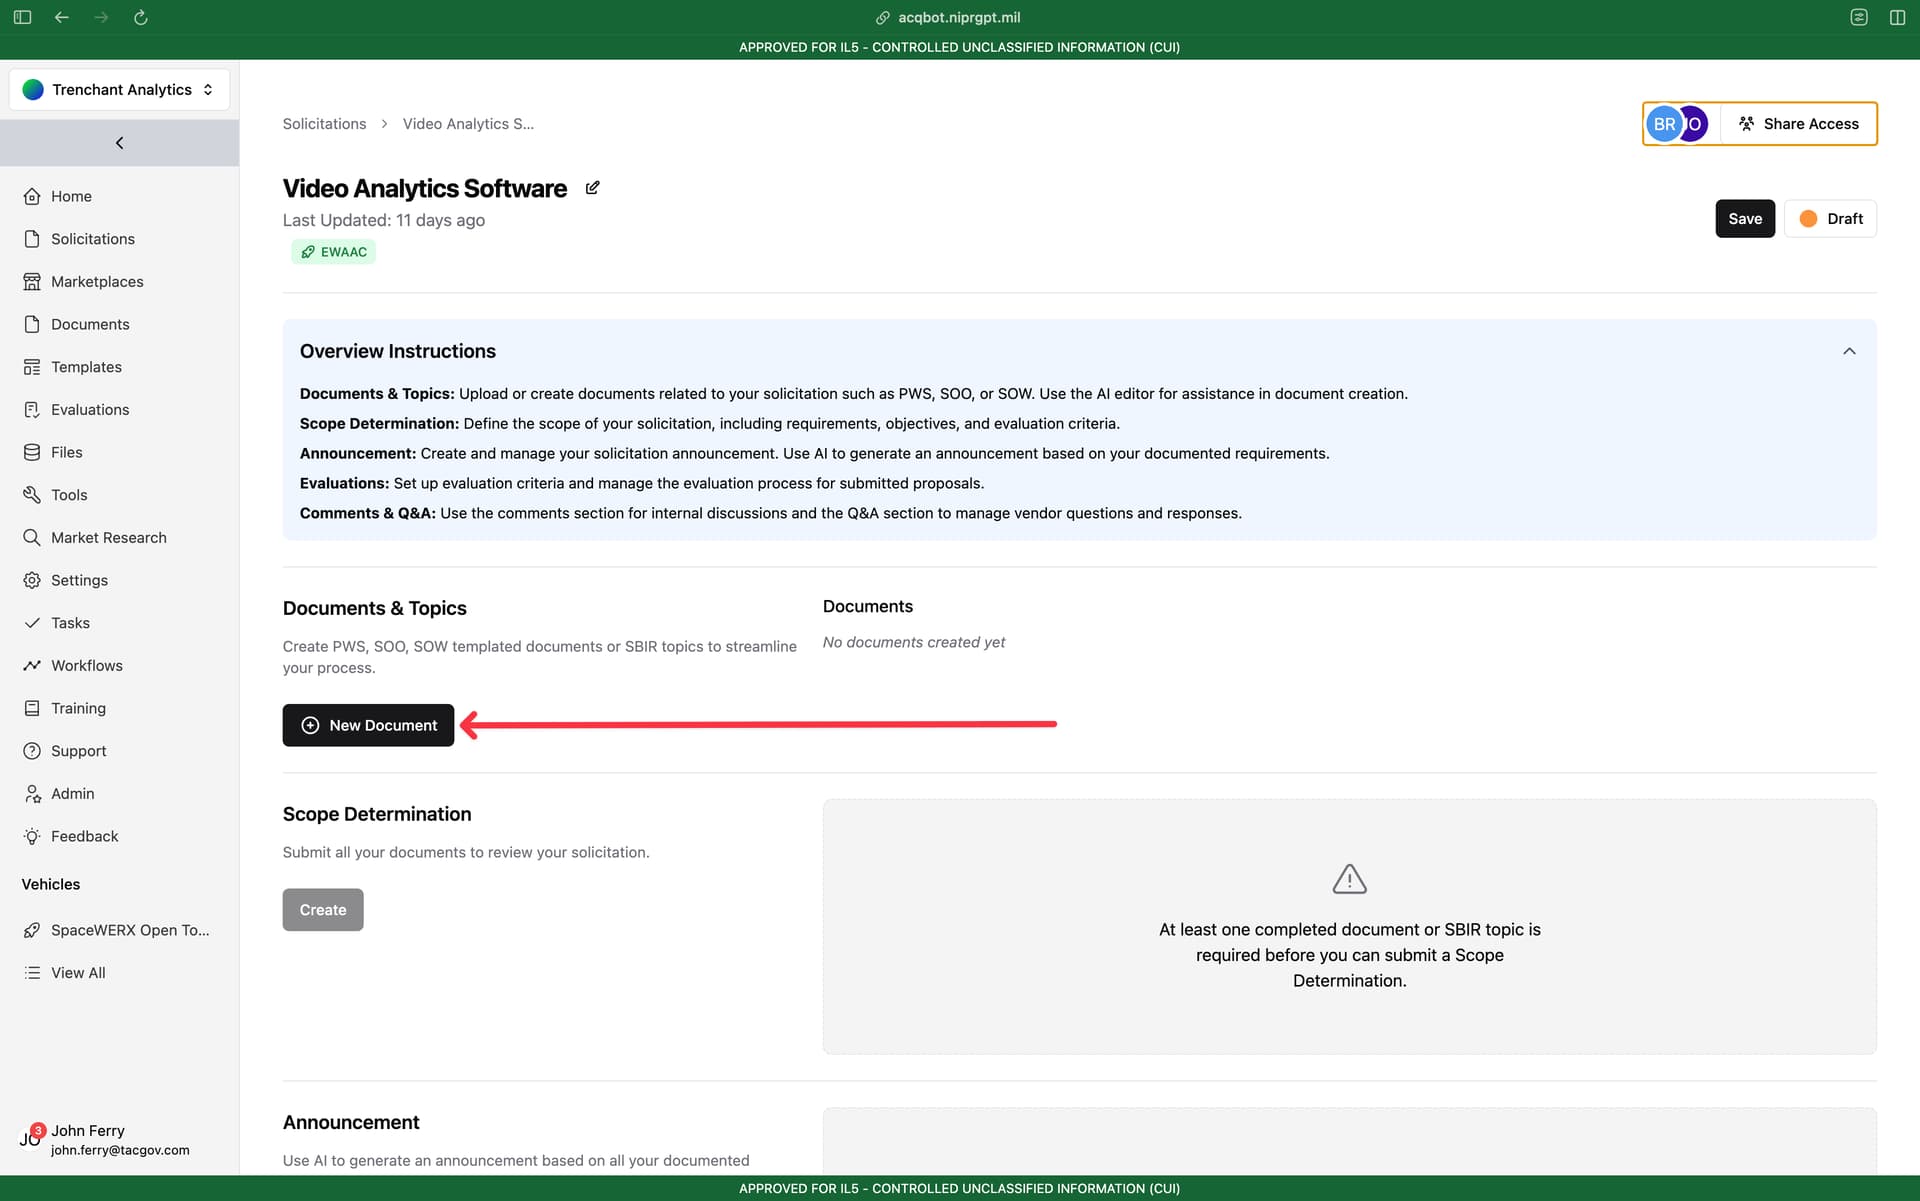Click the browser back arrow
This screenshot has height=1201, width=1920.
[62, 17]
